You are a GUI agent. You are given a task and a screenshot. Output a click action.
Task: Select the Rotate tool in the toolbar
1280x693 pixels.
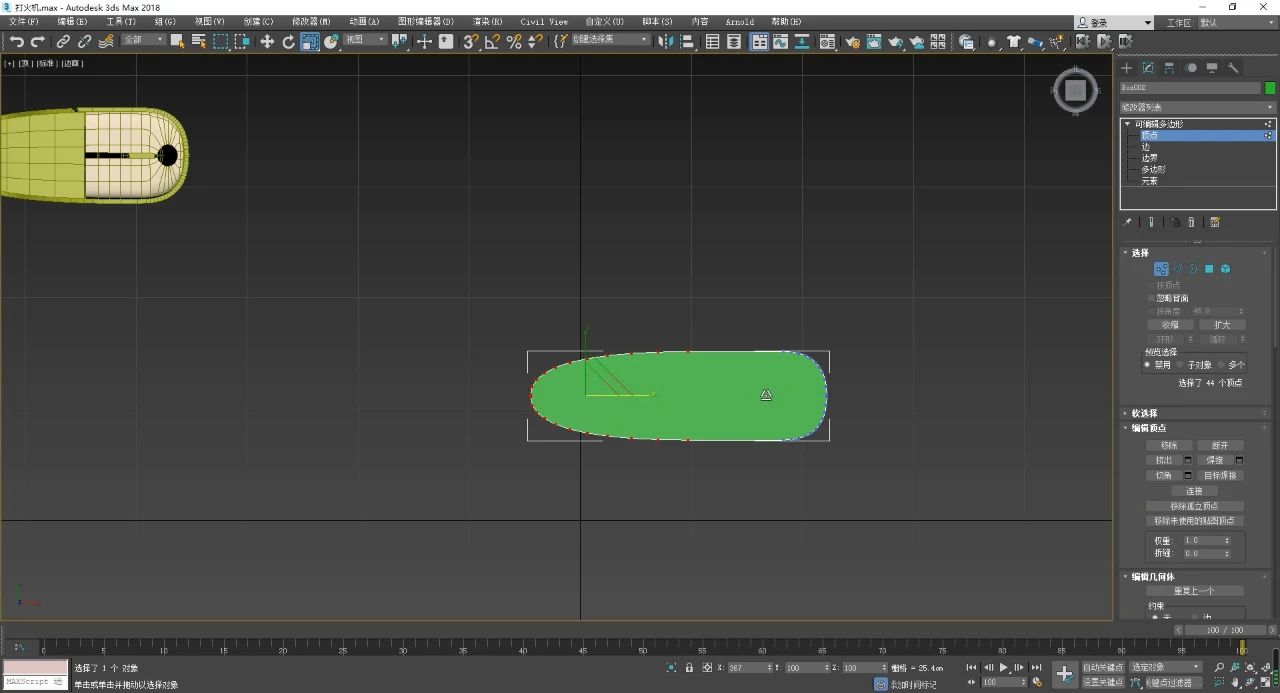(288, 41)
